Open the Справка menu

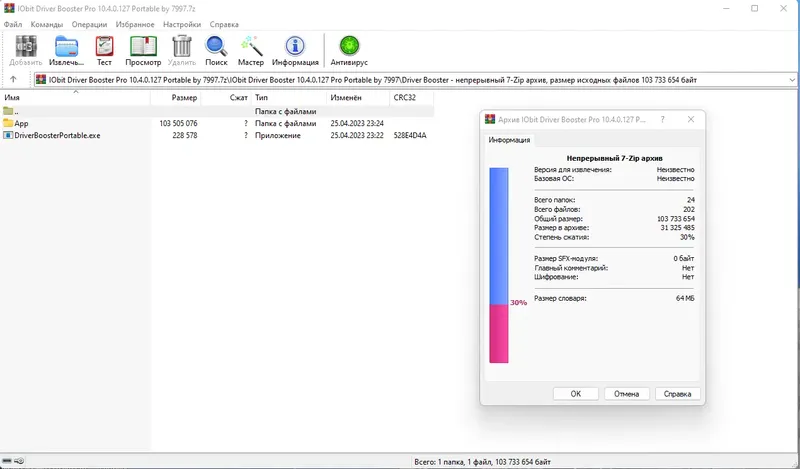pyautogui.click(x=224, y=24)
